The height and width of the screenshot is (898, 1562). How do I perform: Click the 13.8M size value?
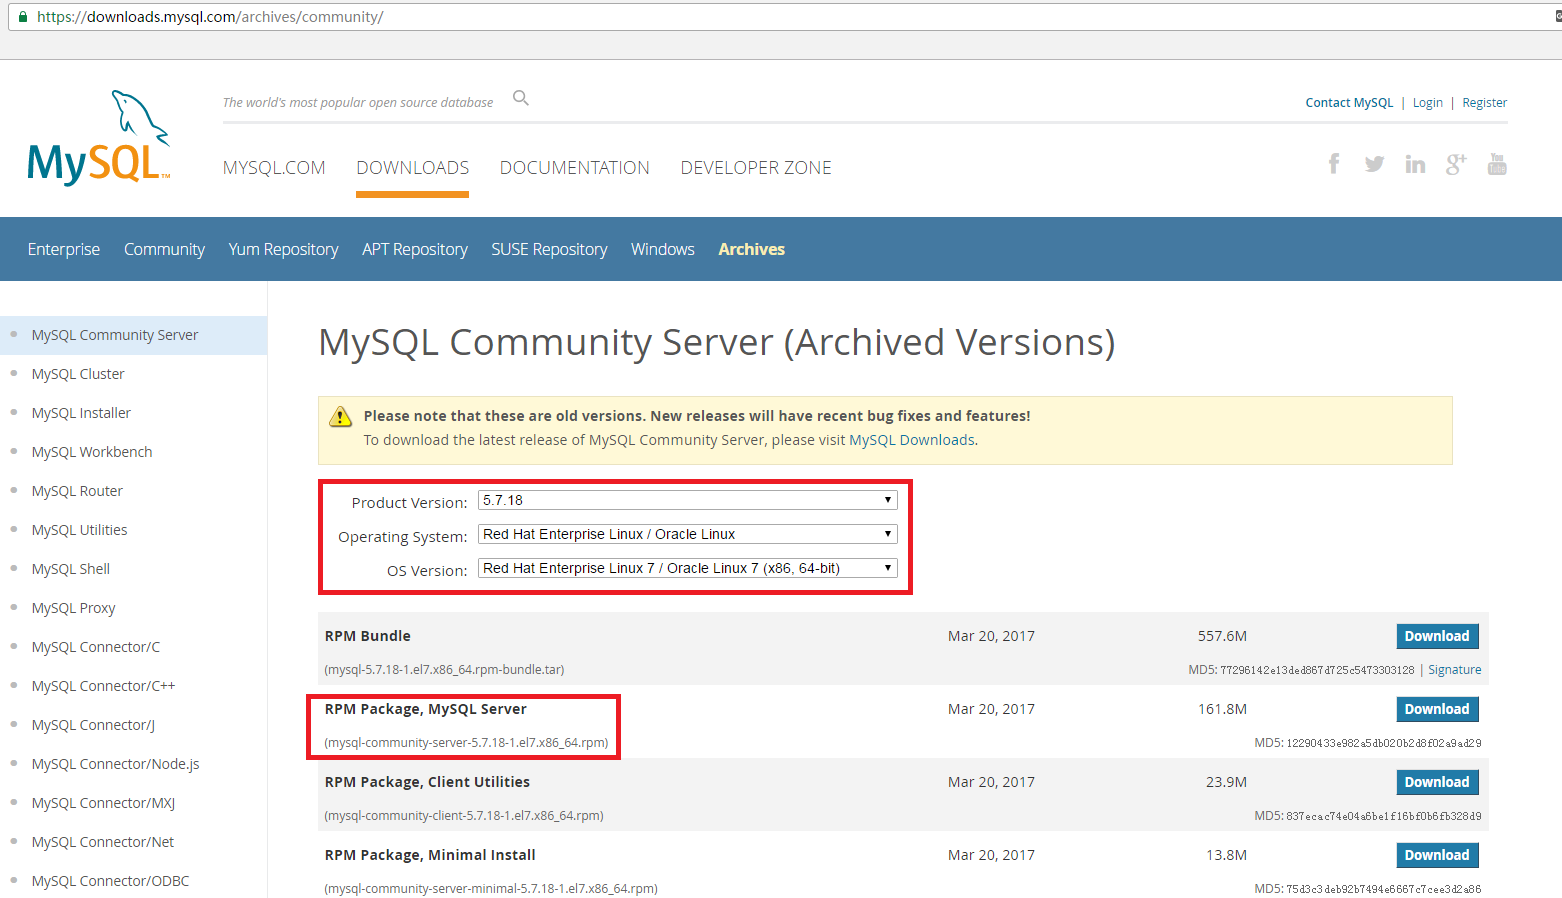pyautogui.click(x=1226, y=855)
